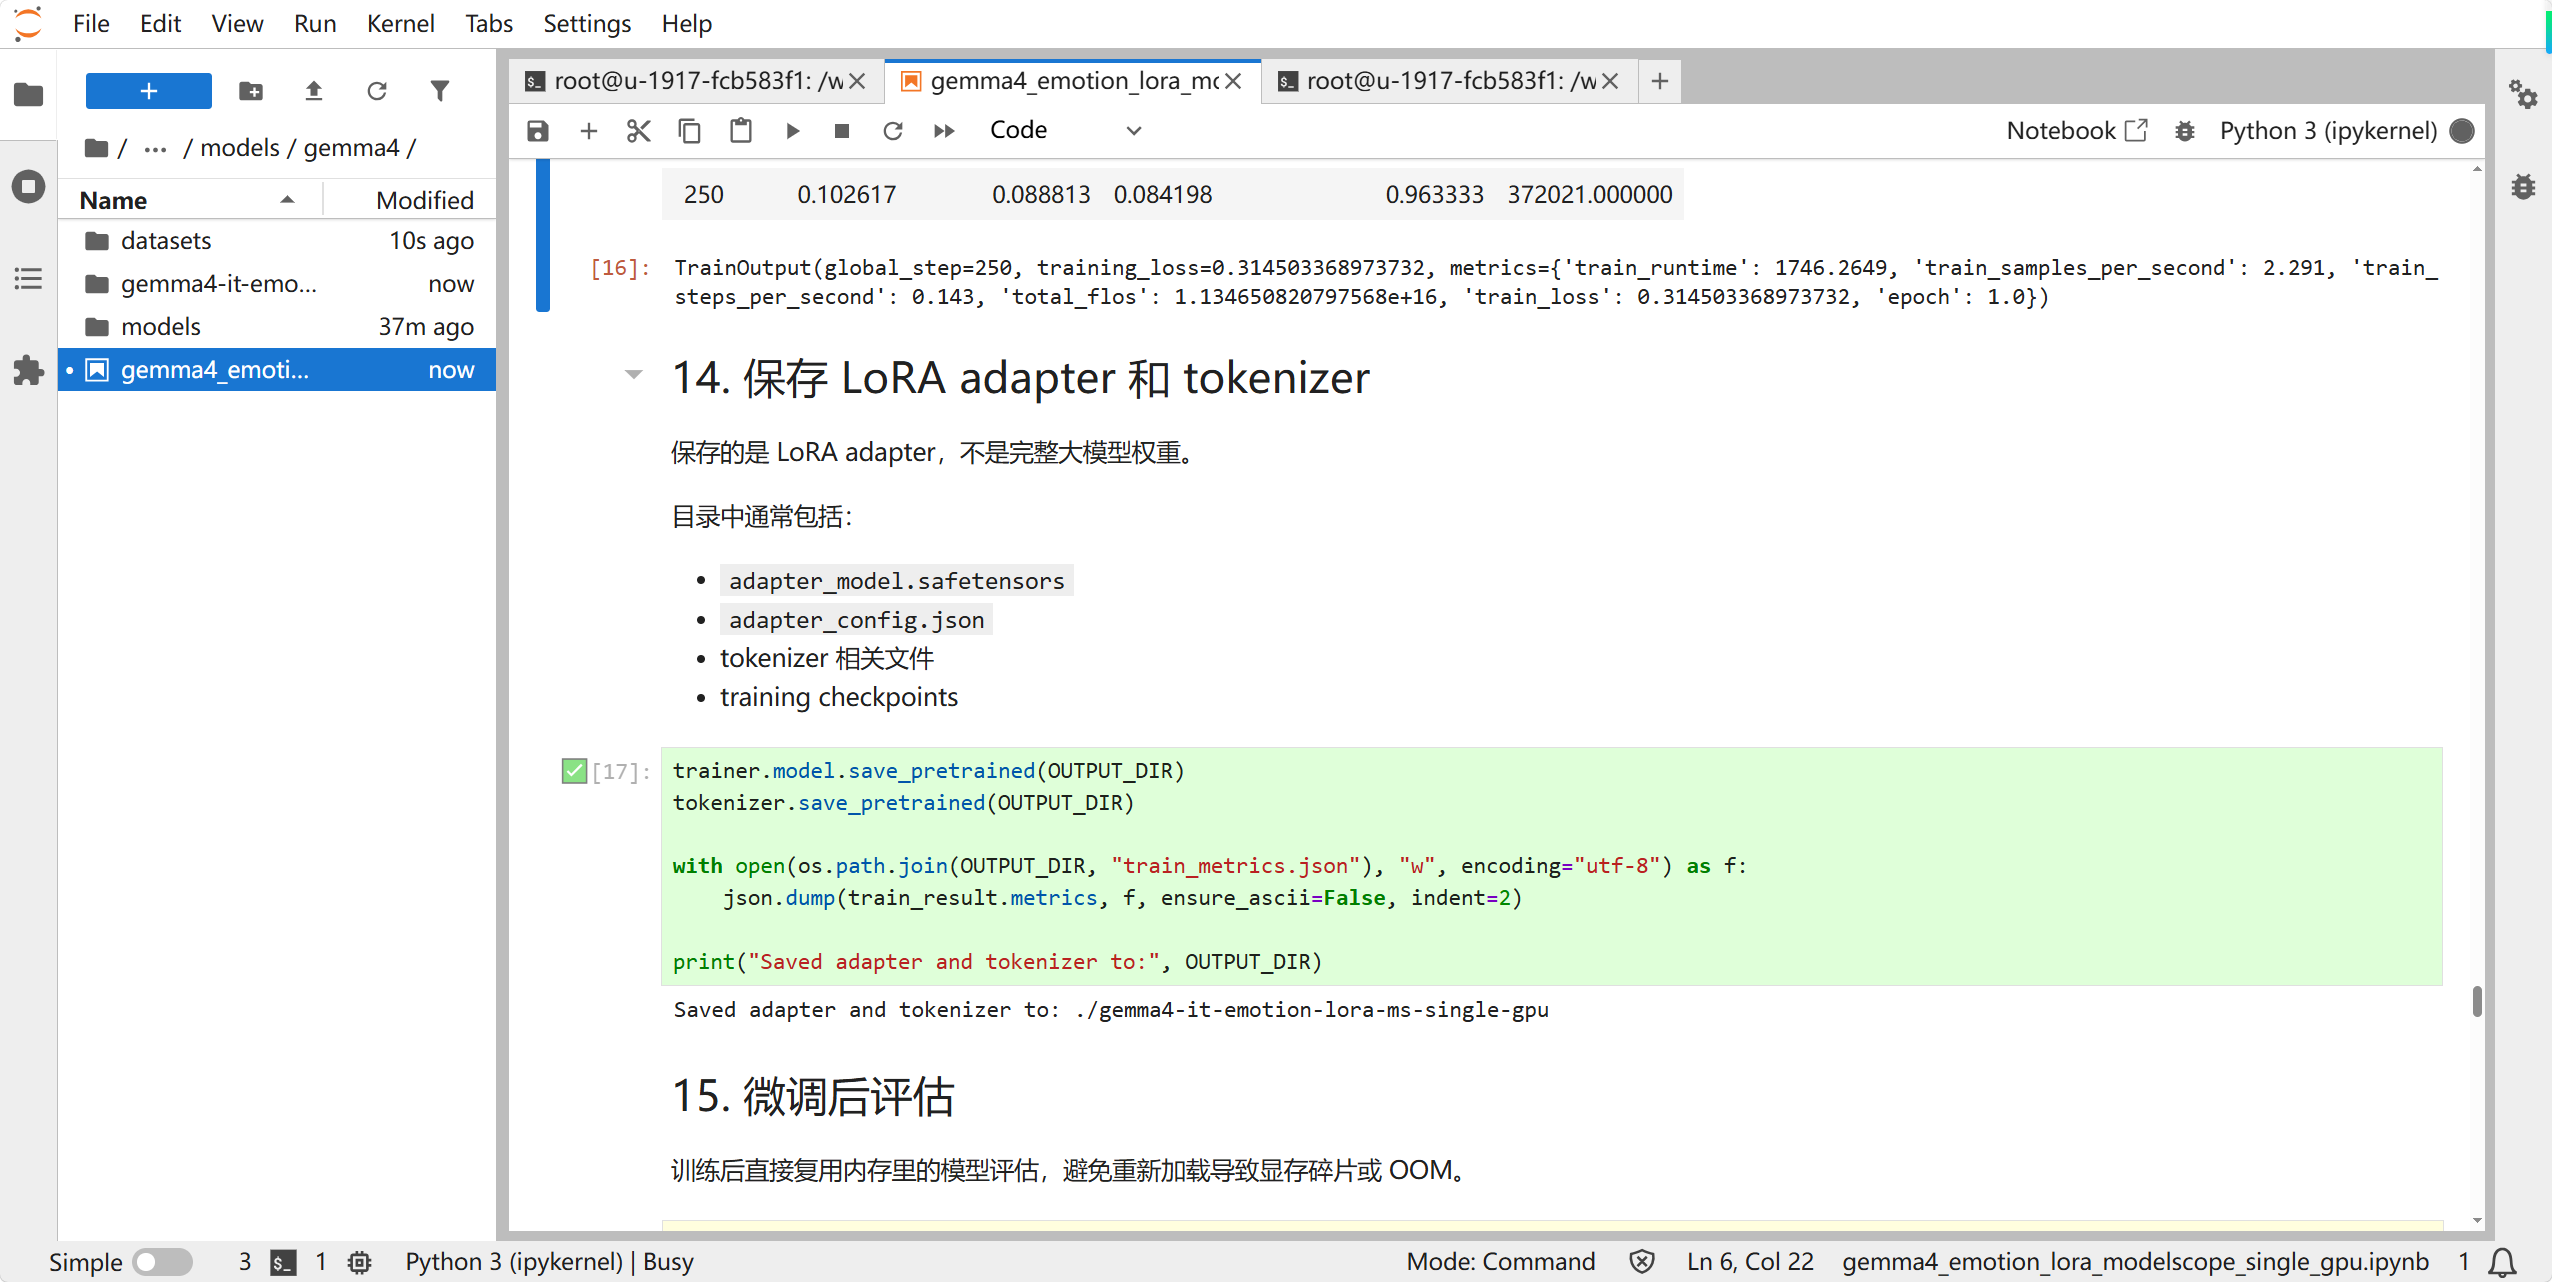Viewport: 2552px width, 1282px height.
Task: Navigate to models breadcrumb folder
Action: click(x=240, y=148)
